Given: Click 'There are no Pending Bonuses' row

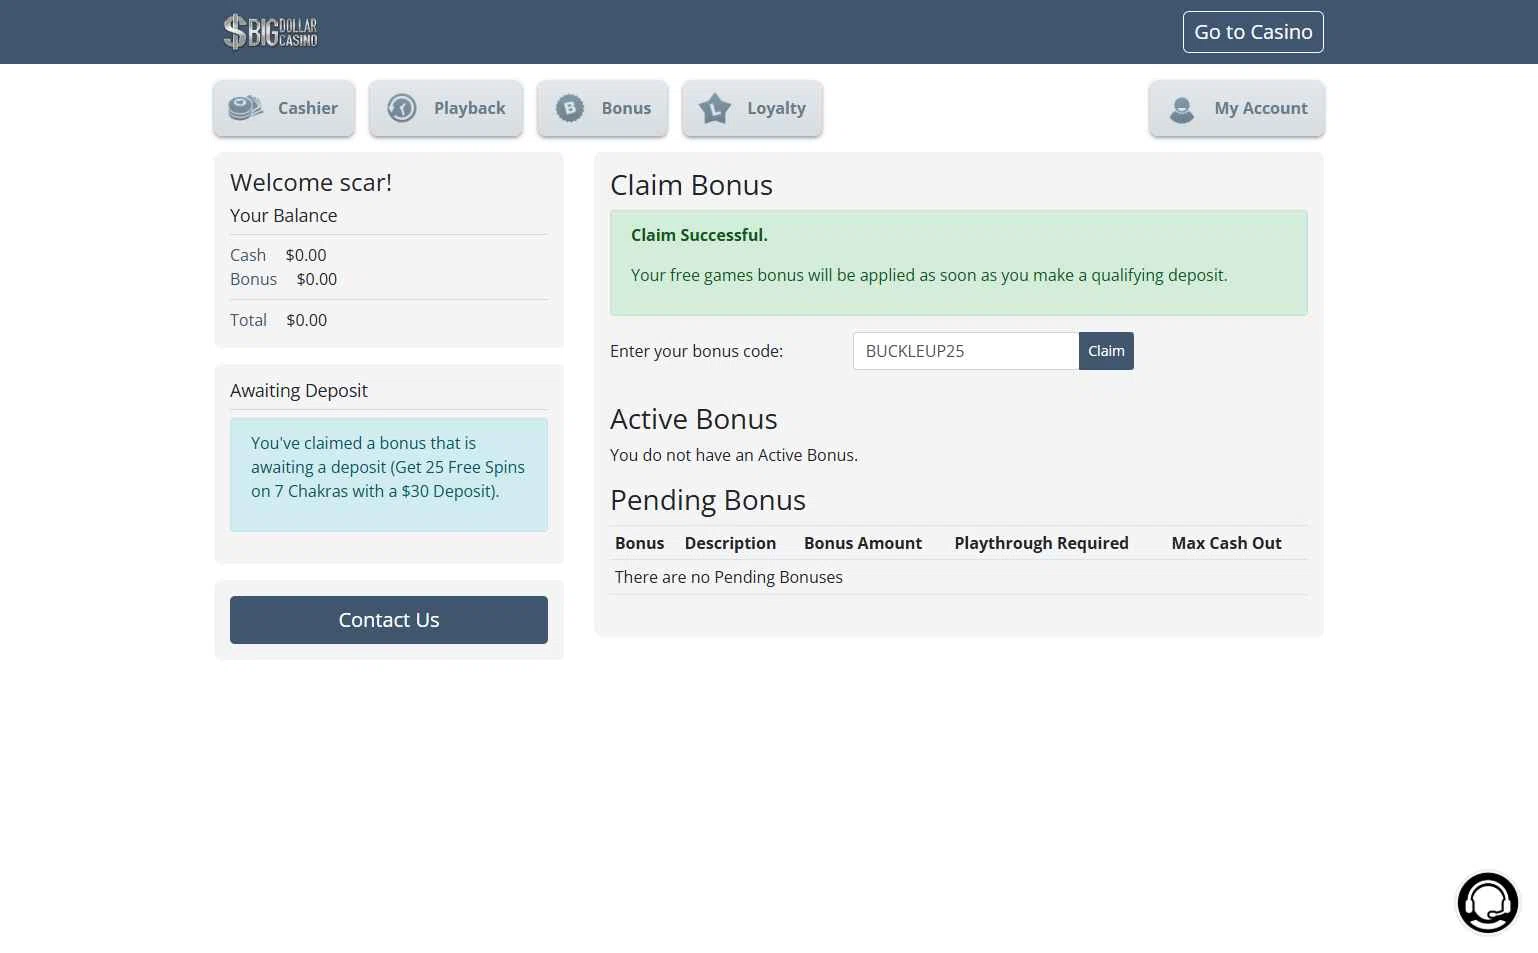Looking at the screenshot, I should [959, 577].
